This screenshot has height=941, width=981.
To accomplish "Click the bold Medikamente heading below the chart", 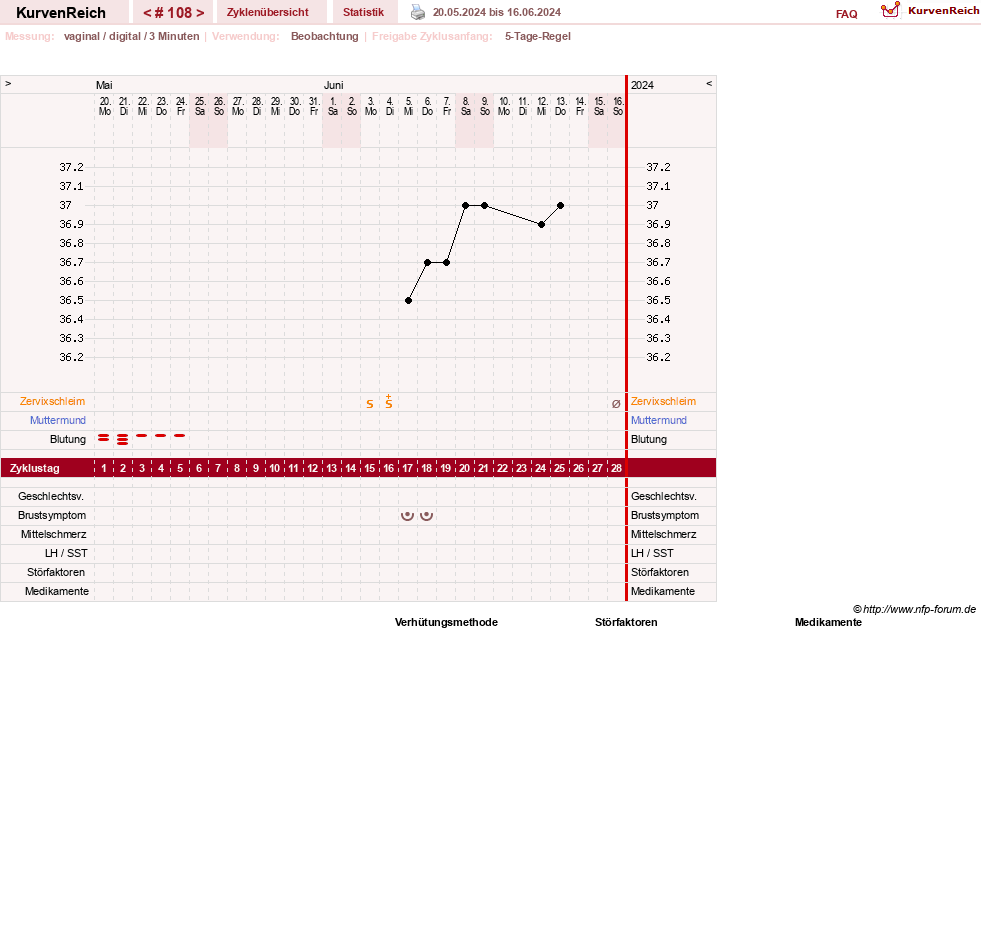I will 828,622.
